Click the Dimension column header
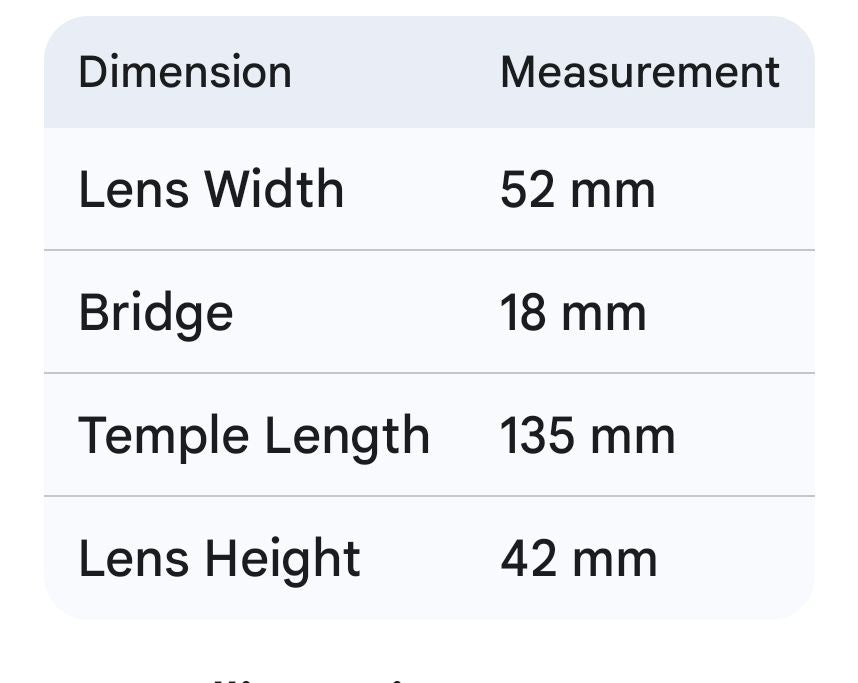Viewport: 858px width, 683px height. tap(185, 73)
